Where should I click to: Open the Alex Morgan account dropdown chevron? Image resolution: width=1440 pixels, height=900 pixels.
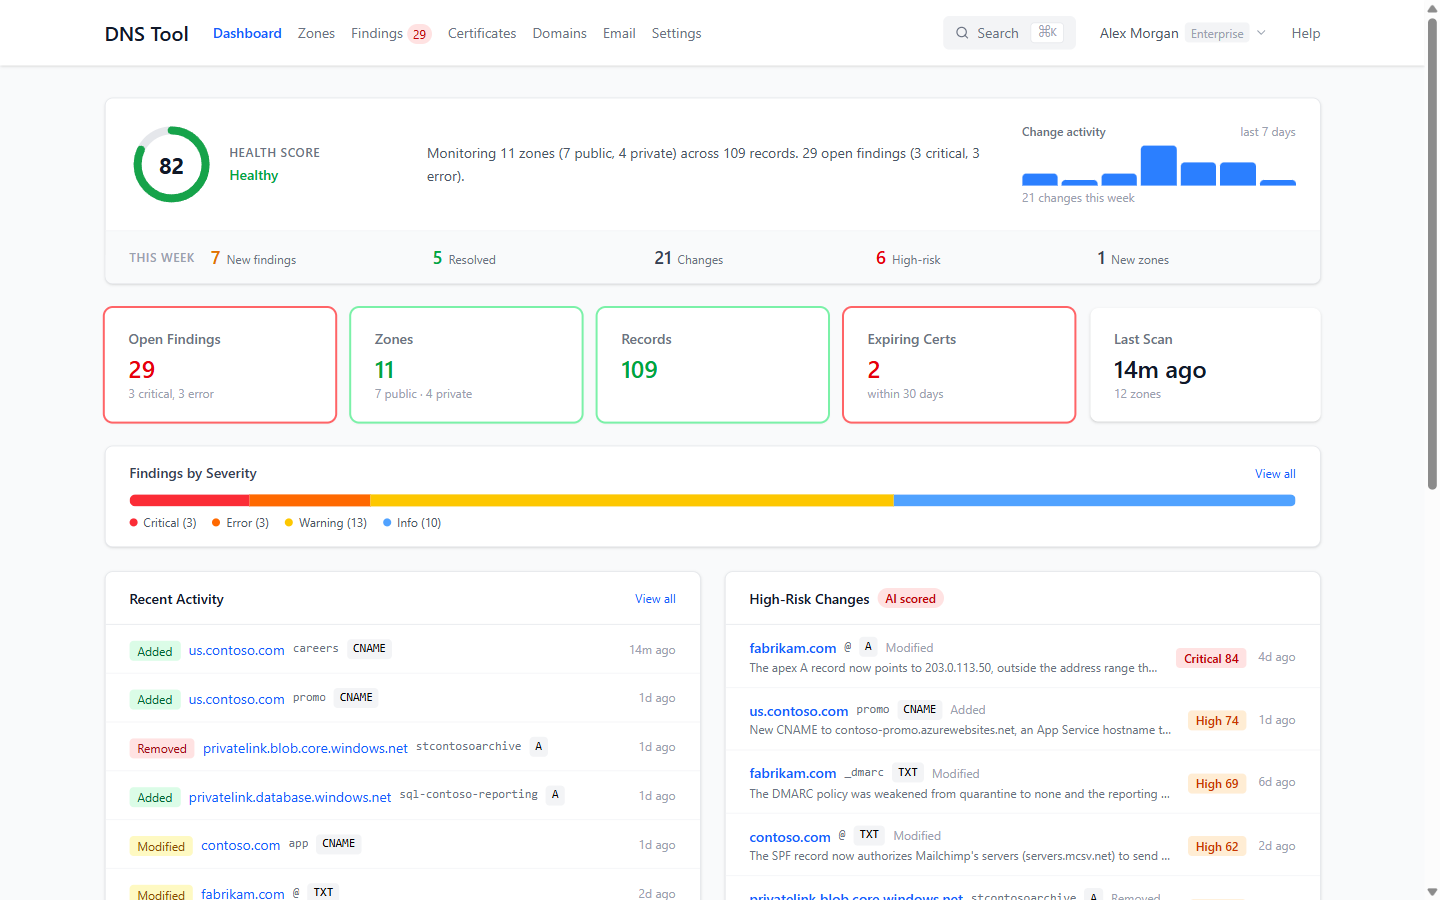point(1261,33)
